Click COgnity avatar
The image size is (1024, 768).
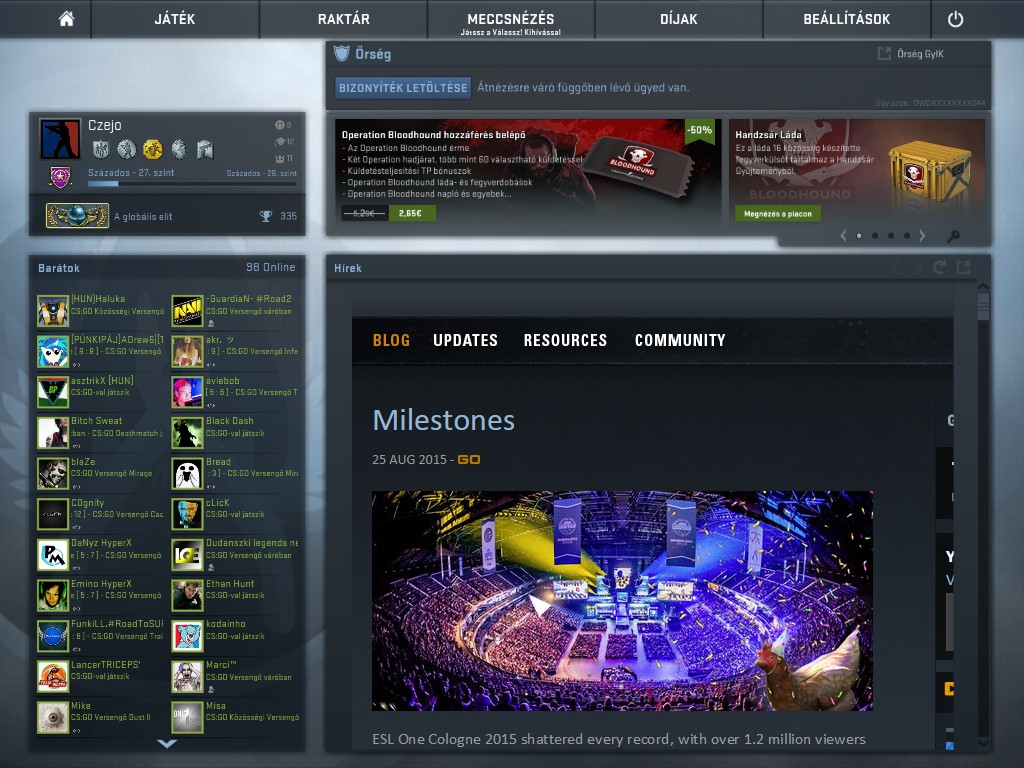[53, 514]
